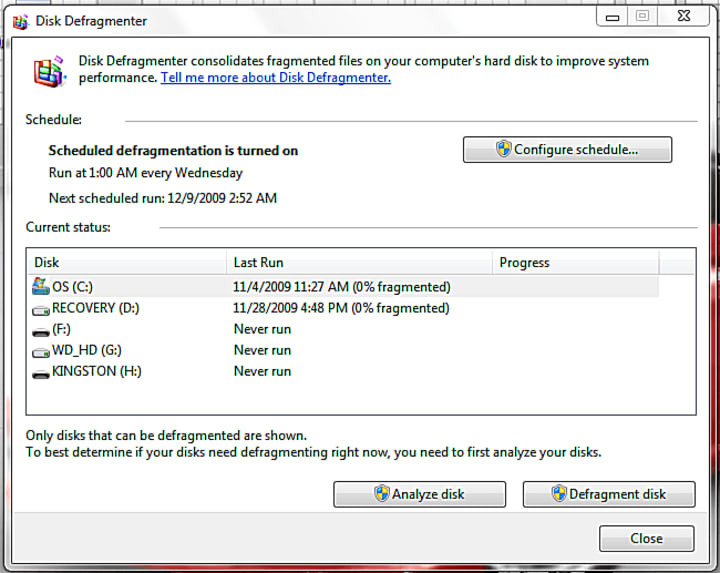Click the (F:) removable drive icon
720x573 pixels.
tap(41, 331)
